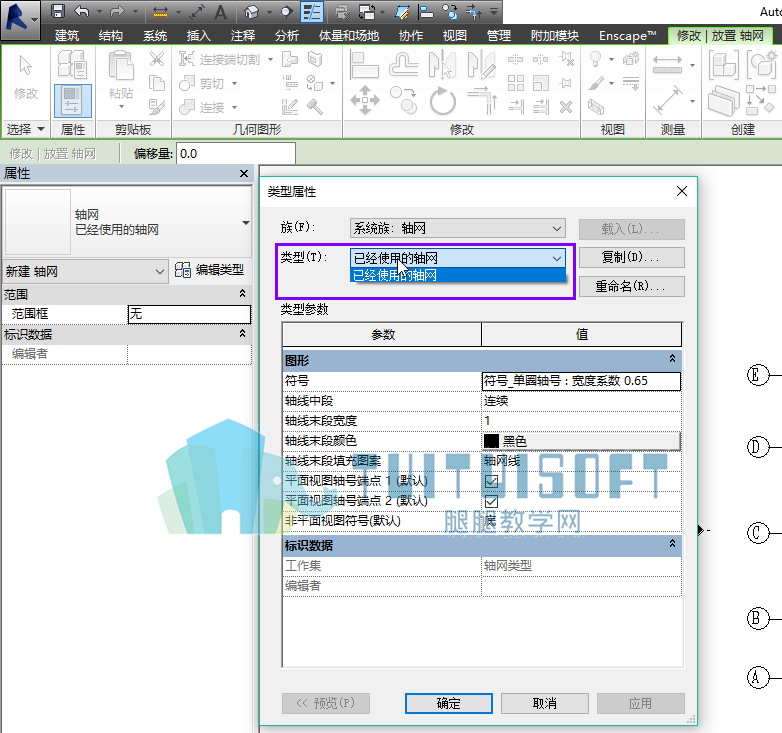Collapse the 标识数据 section in Properties palette
Image resolution: width=782 pixels, height=733 pixels.
242,334
